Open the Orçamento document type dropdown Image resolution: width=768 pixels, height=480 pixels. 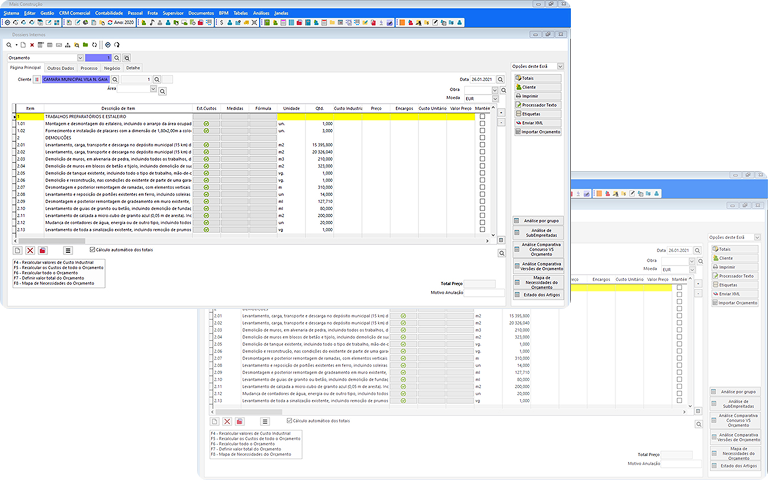pyautogui.click(x=76, y=58)
